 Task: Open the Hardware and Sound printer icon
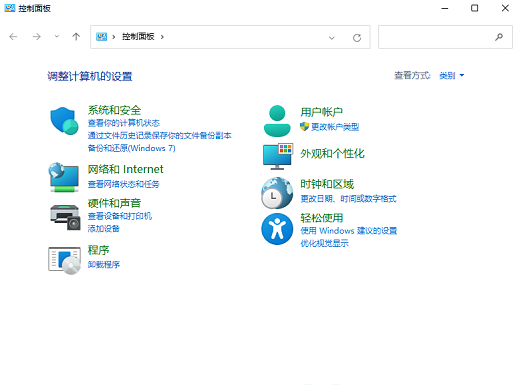(x=65, y=217)
